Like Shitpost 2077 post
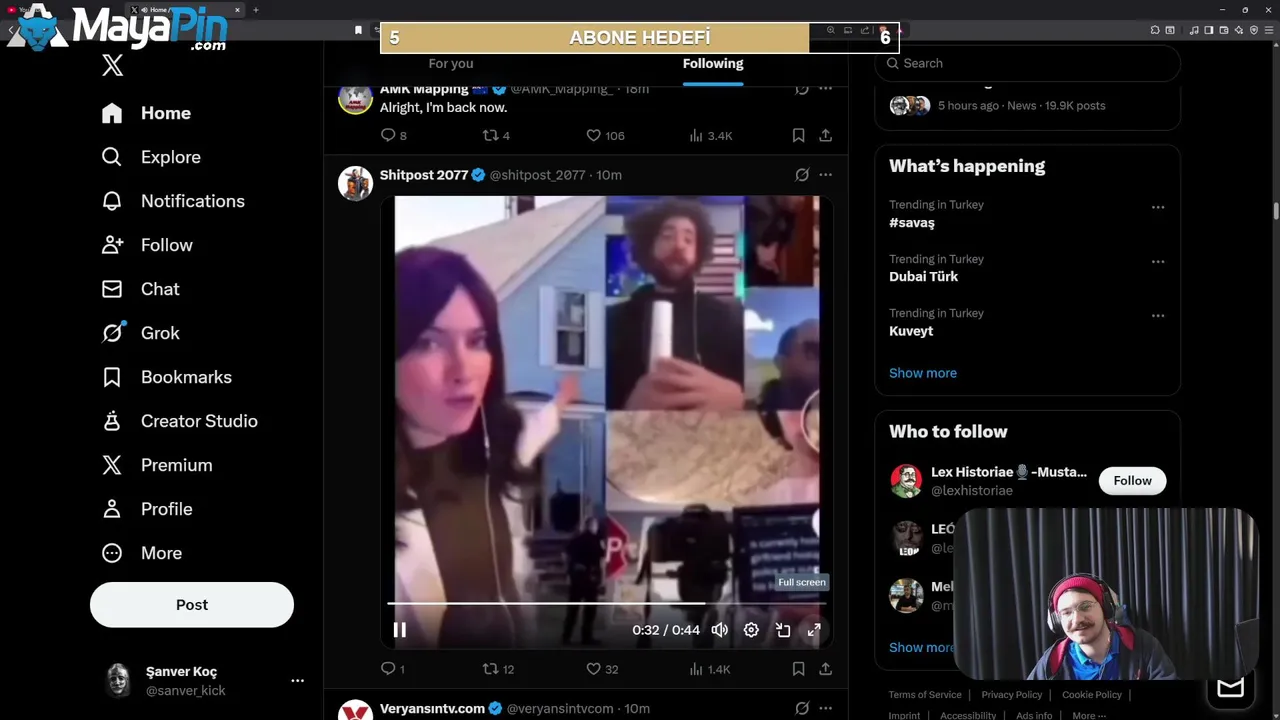The image size is (1280, 720). pyautogui.click(x=602, y=669)
